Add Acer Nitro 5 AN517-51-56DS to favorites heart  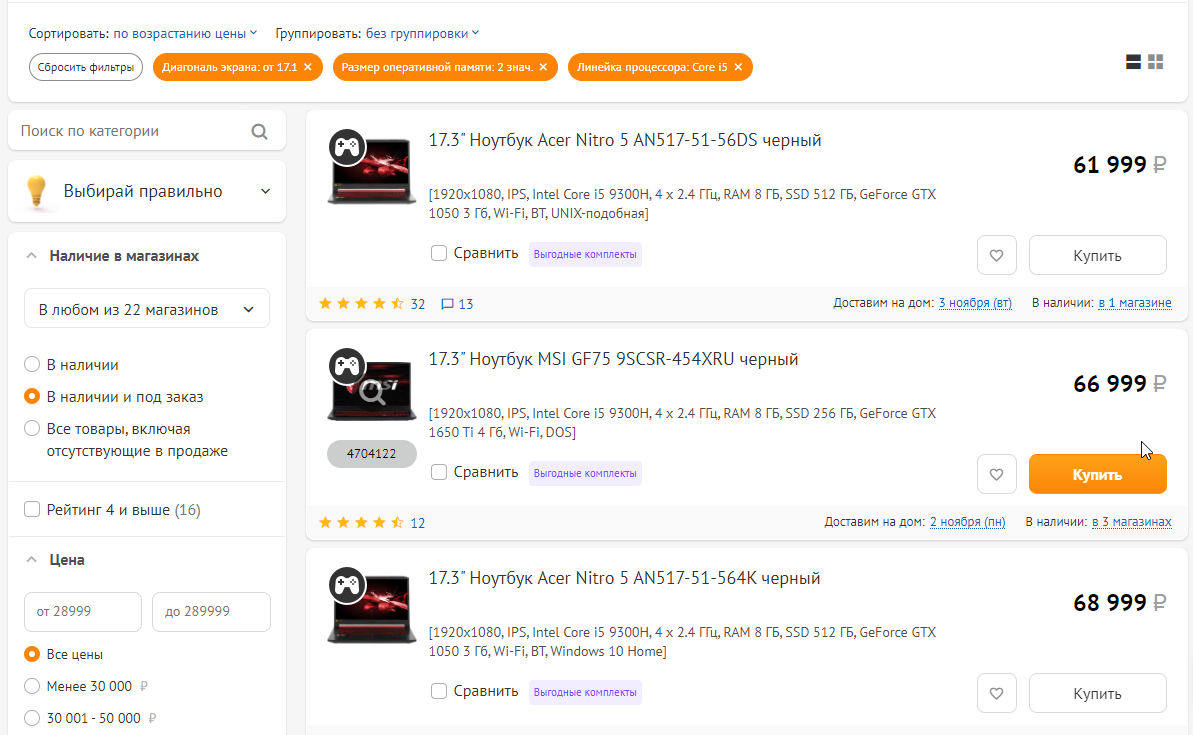(x=997, y=256)
